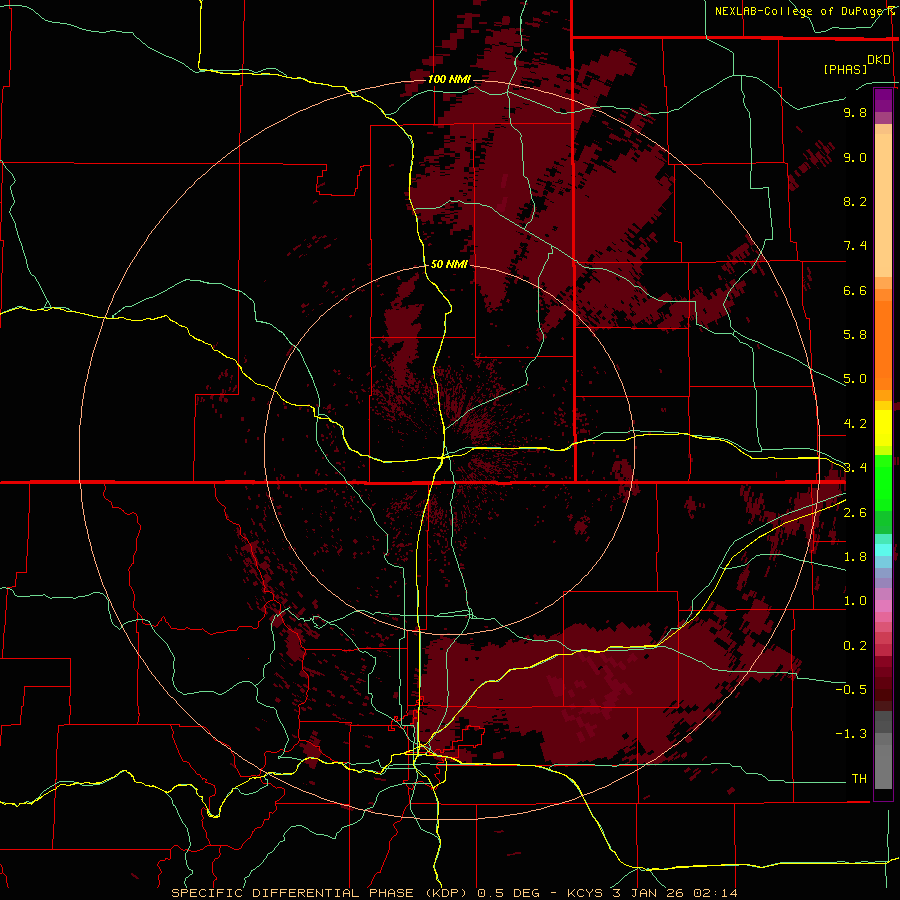Click the 8.2 scale value
Image resolution: width=900 pixels, height=900 pixels.
click(x=855, y=201)
